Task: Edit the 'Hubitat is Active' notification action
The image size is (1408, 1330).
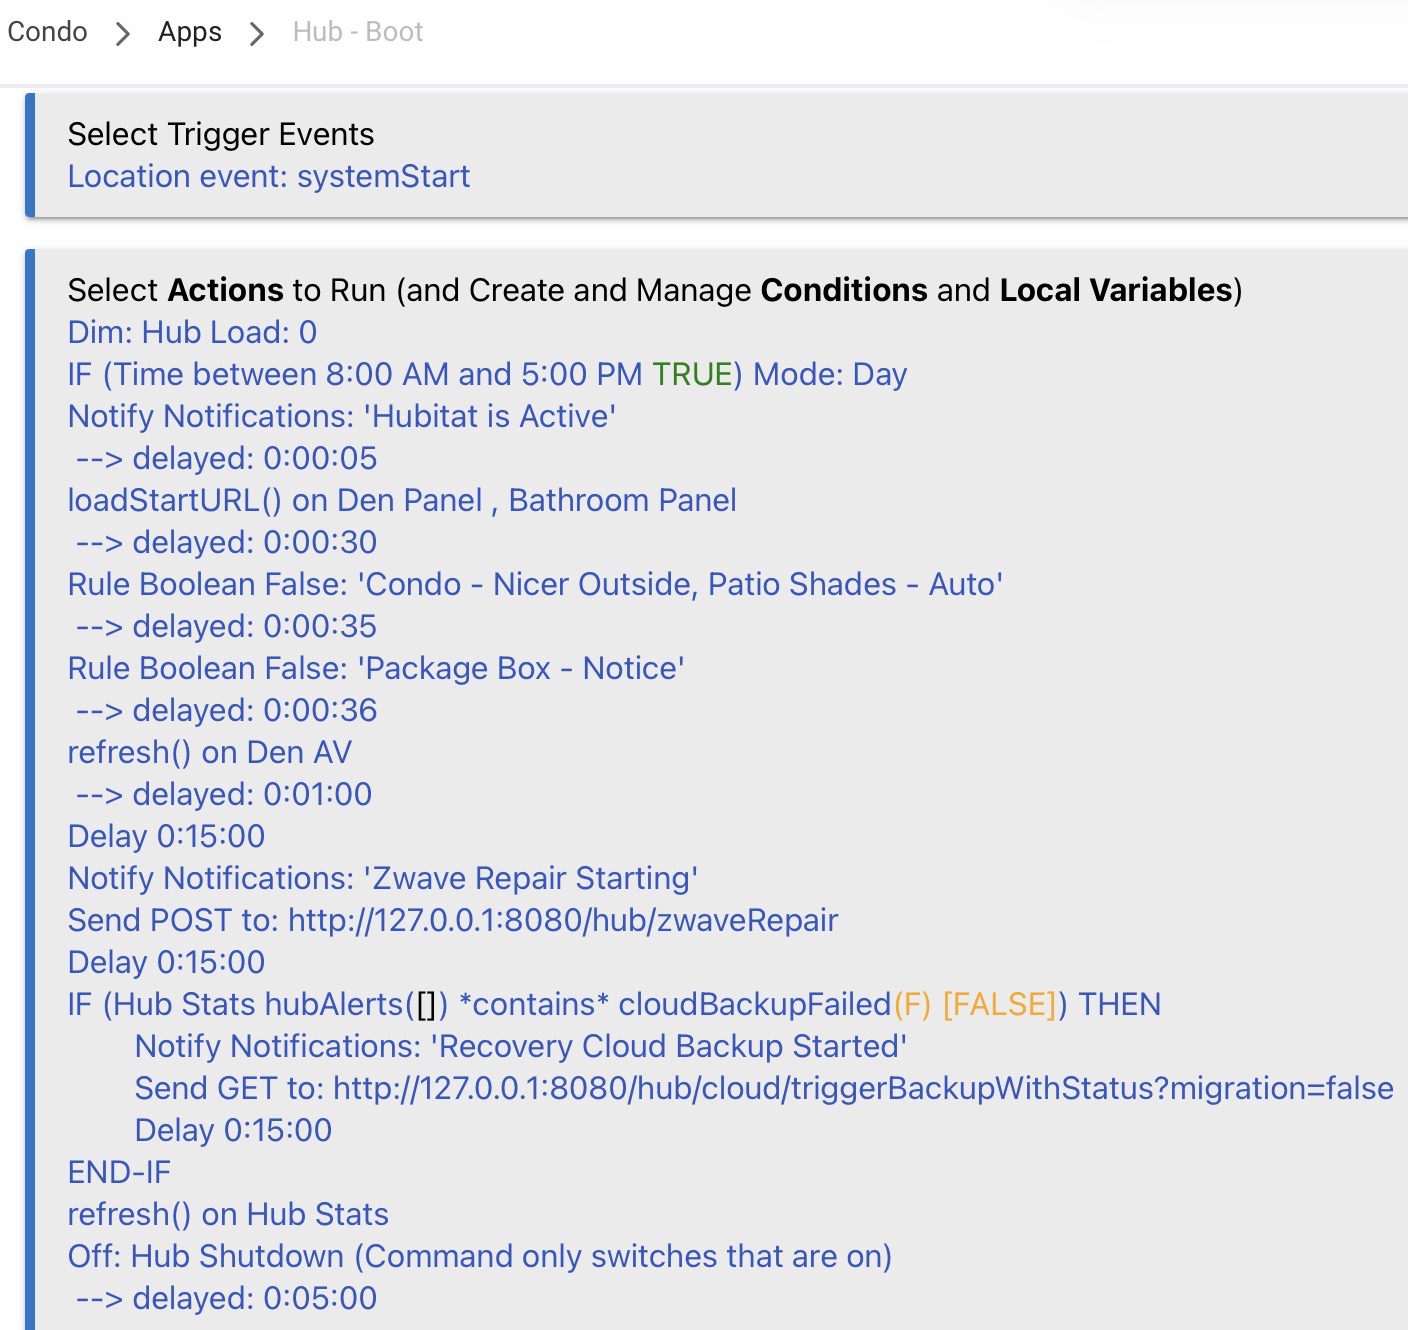Action: pyautogui.click(x=341, y=416)
